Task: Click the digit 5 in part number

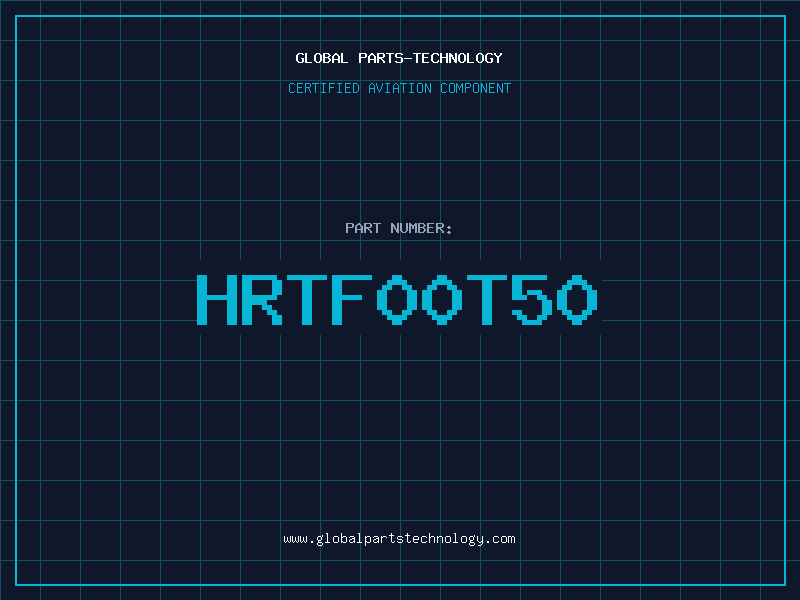Action: (533, 298)
